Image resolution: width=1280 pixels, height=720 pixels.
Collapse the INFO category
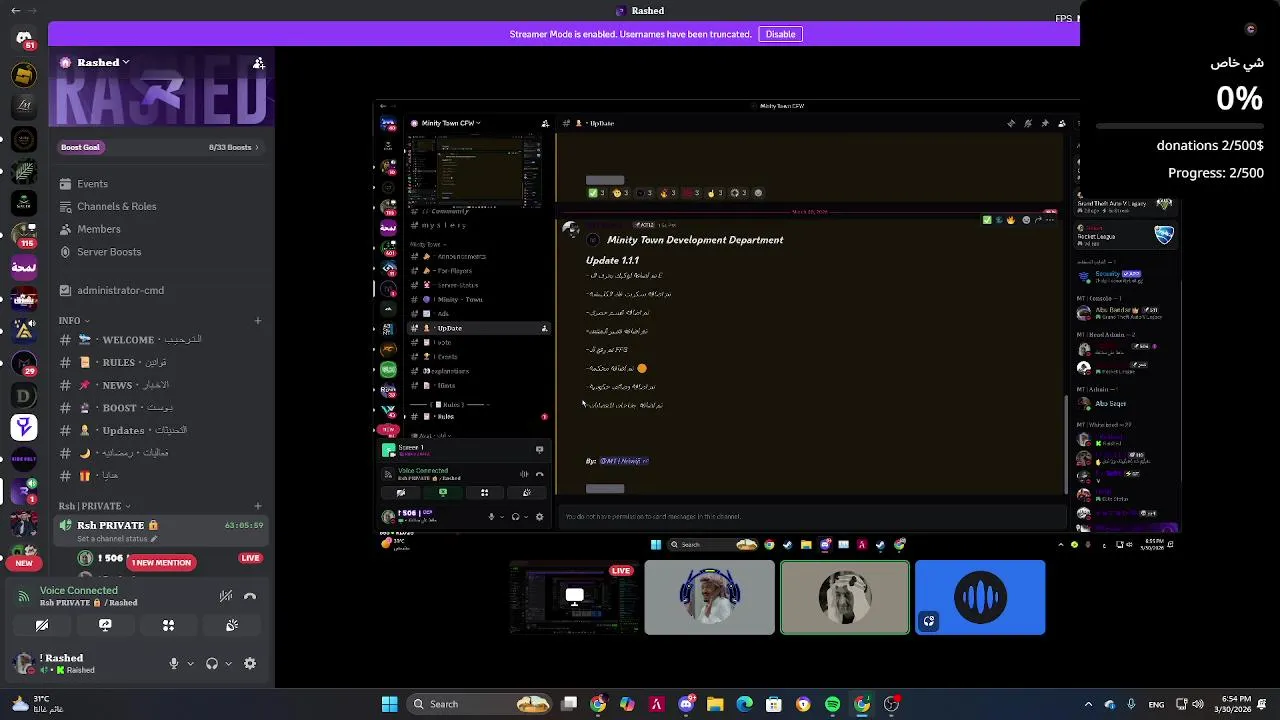pos(74,321)
